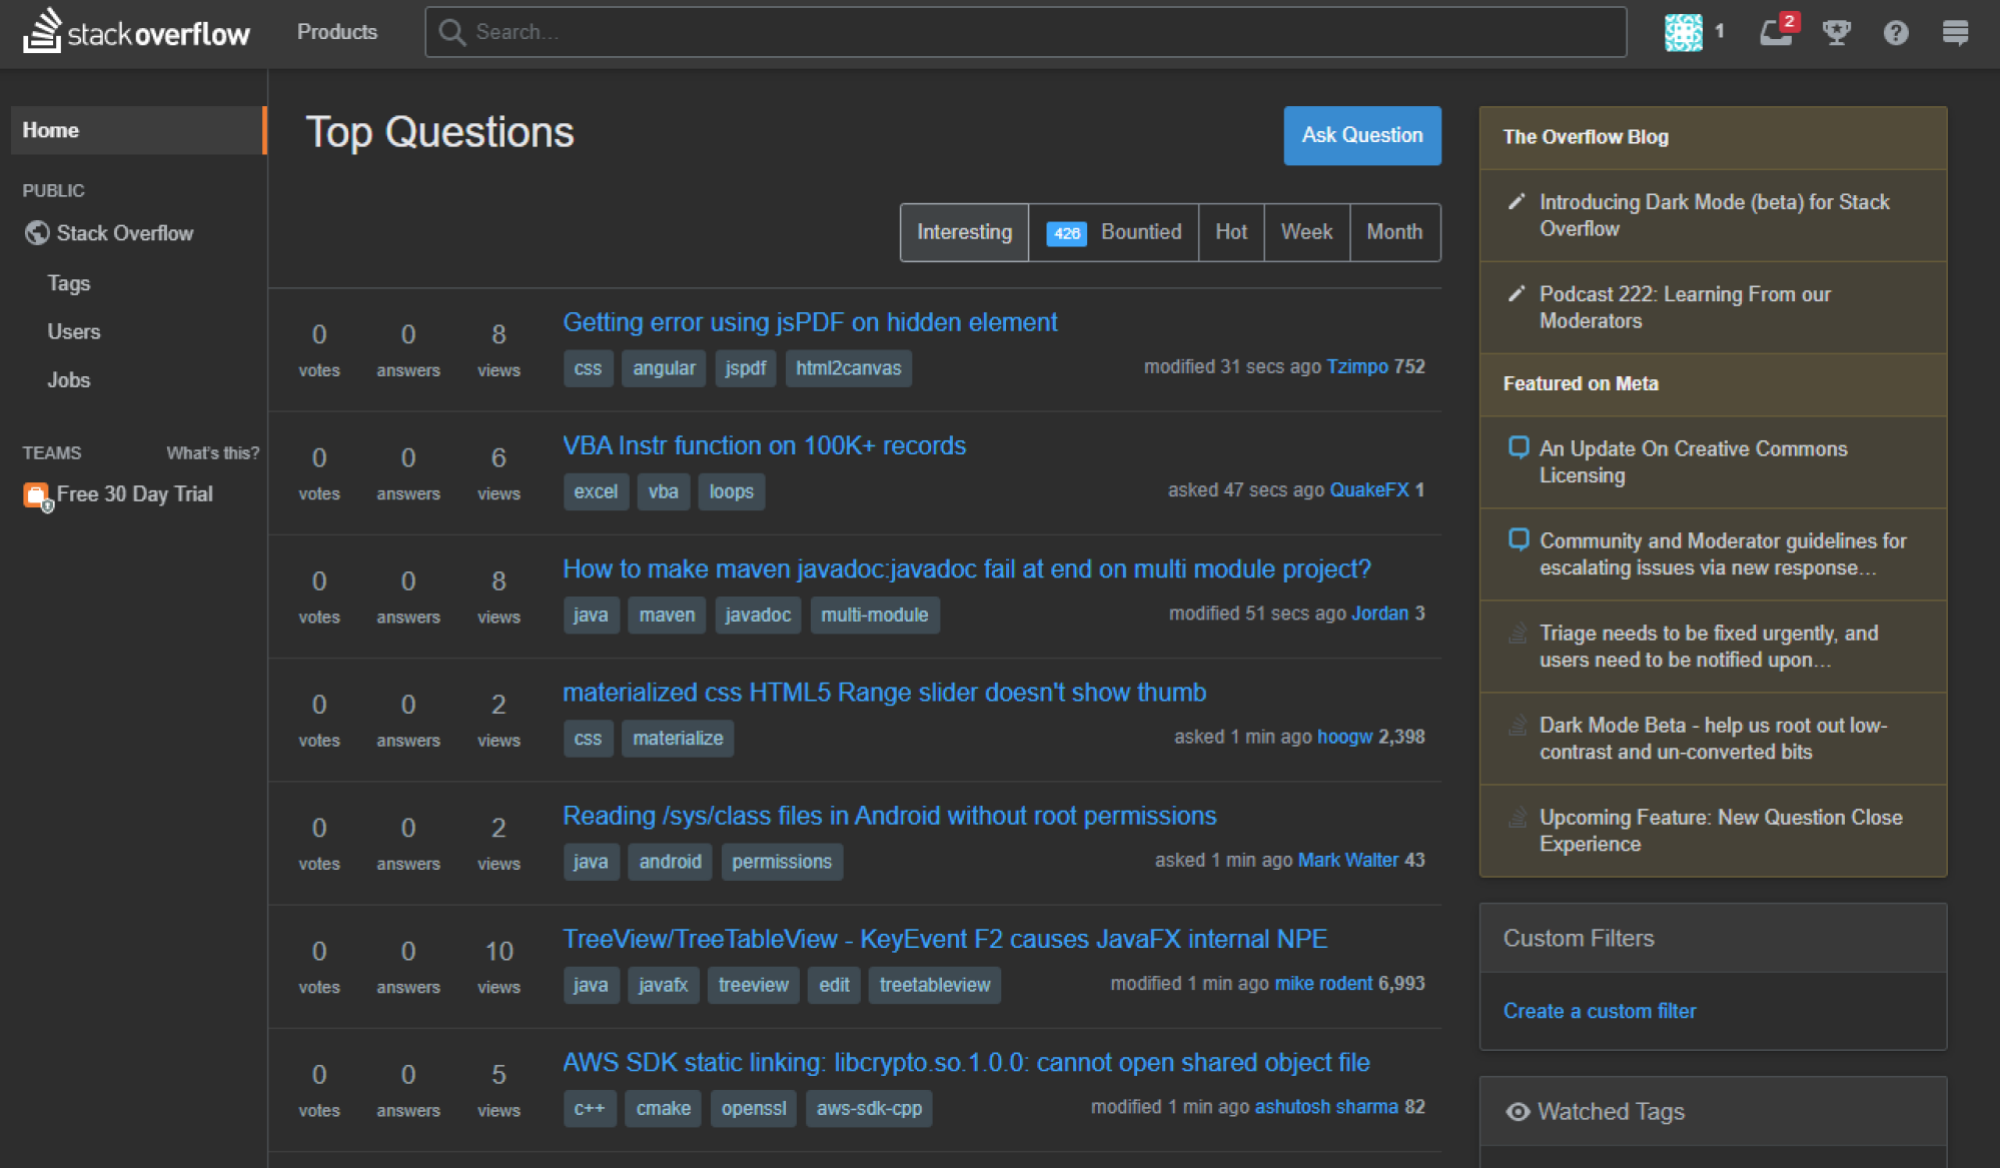Open TreeView/TreeTableView KeyEvent F2 question
2000x1168 pixels.
(x=944, y=939)
